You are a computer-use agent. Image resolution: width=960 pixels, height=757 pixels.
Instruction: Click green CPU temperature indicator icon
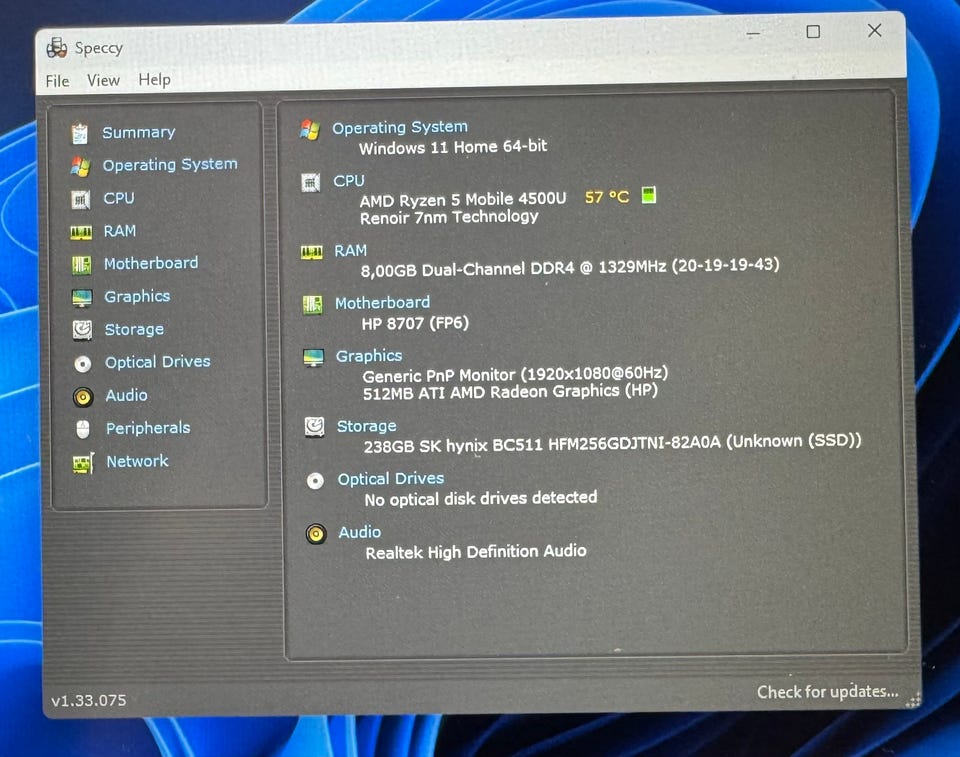(648, 195)
